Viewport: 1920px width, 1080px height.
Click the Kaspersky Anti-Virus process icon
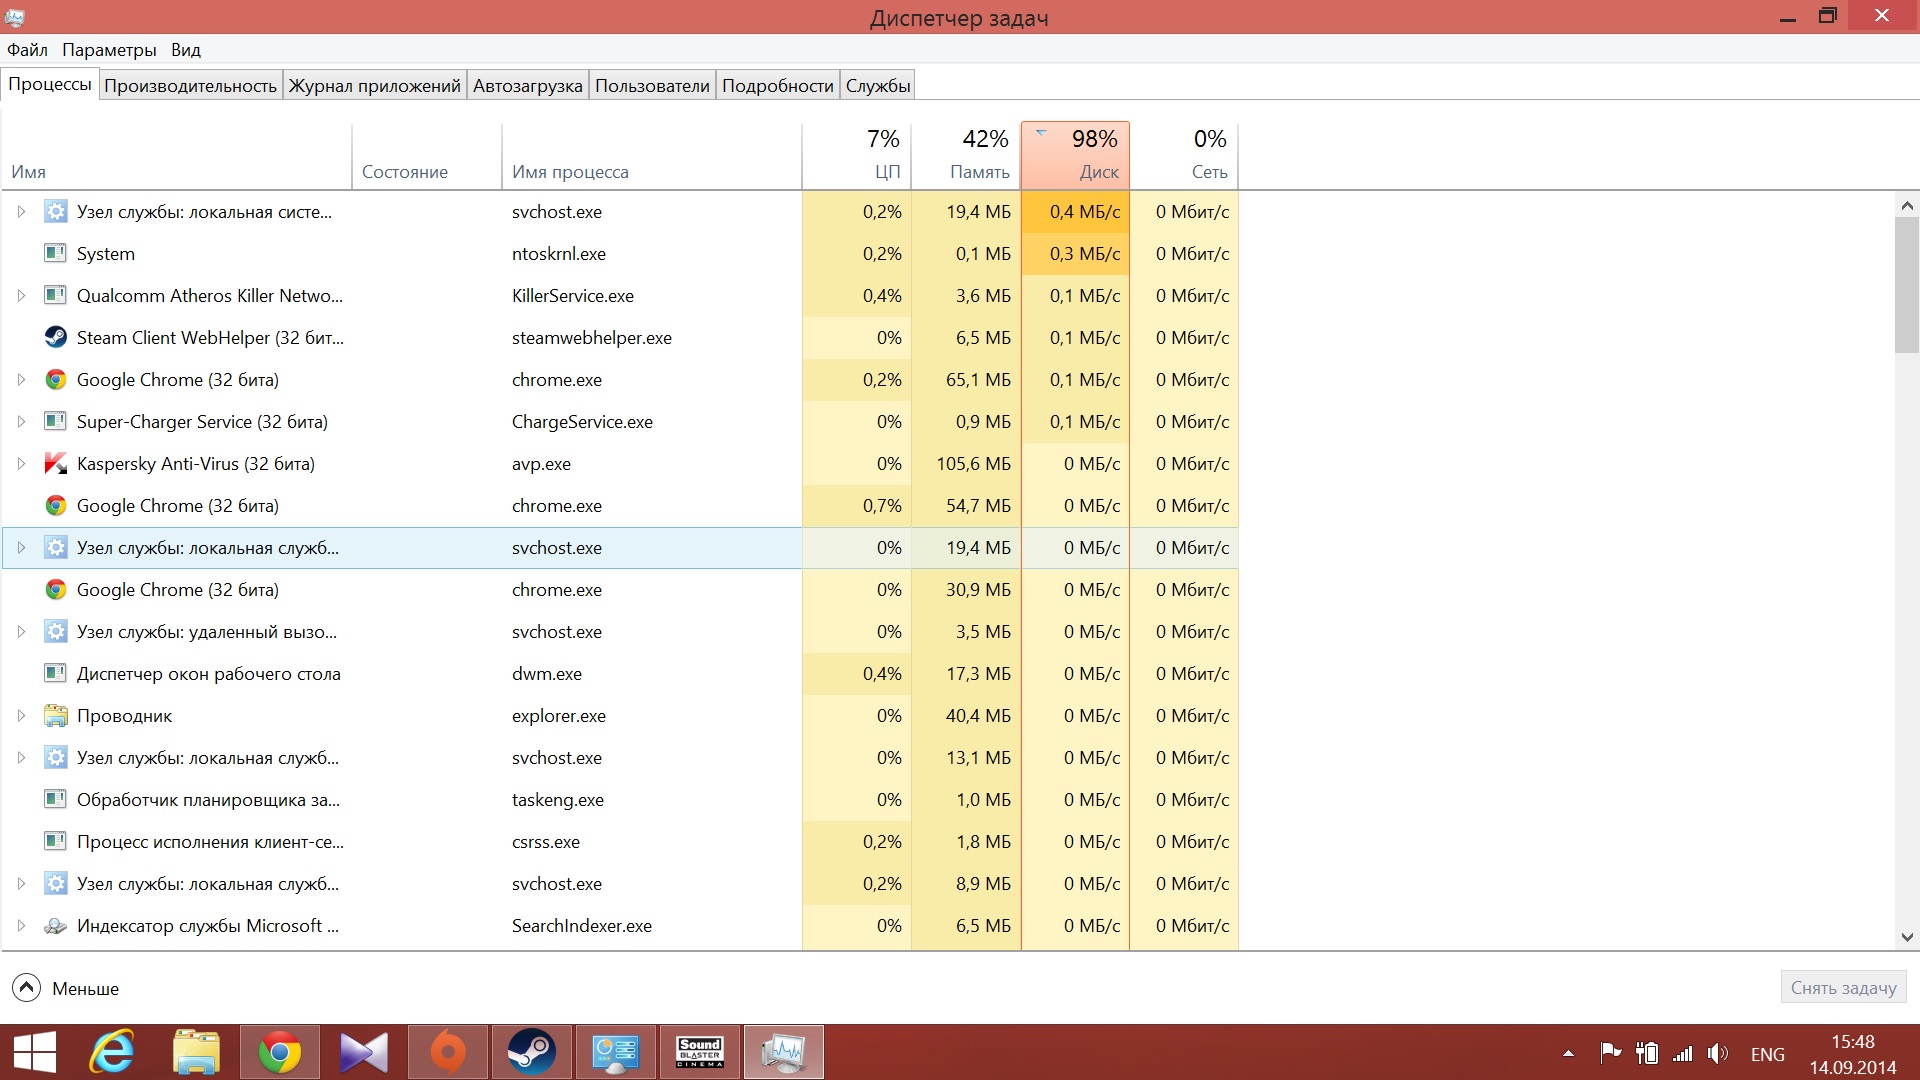(56, 464)
